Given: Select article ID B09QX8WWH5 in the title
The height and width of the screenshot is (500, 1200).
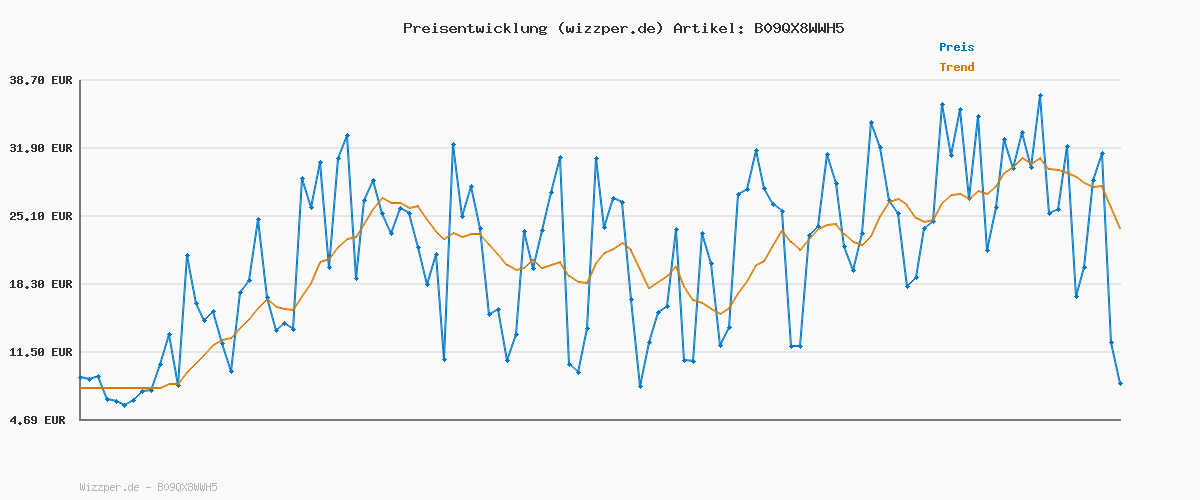Looking at the screenshot, I should [794, 28].
